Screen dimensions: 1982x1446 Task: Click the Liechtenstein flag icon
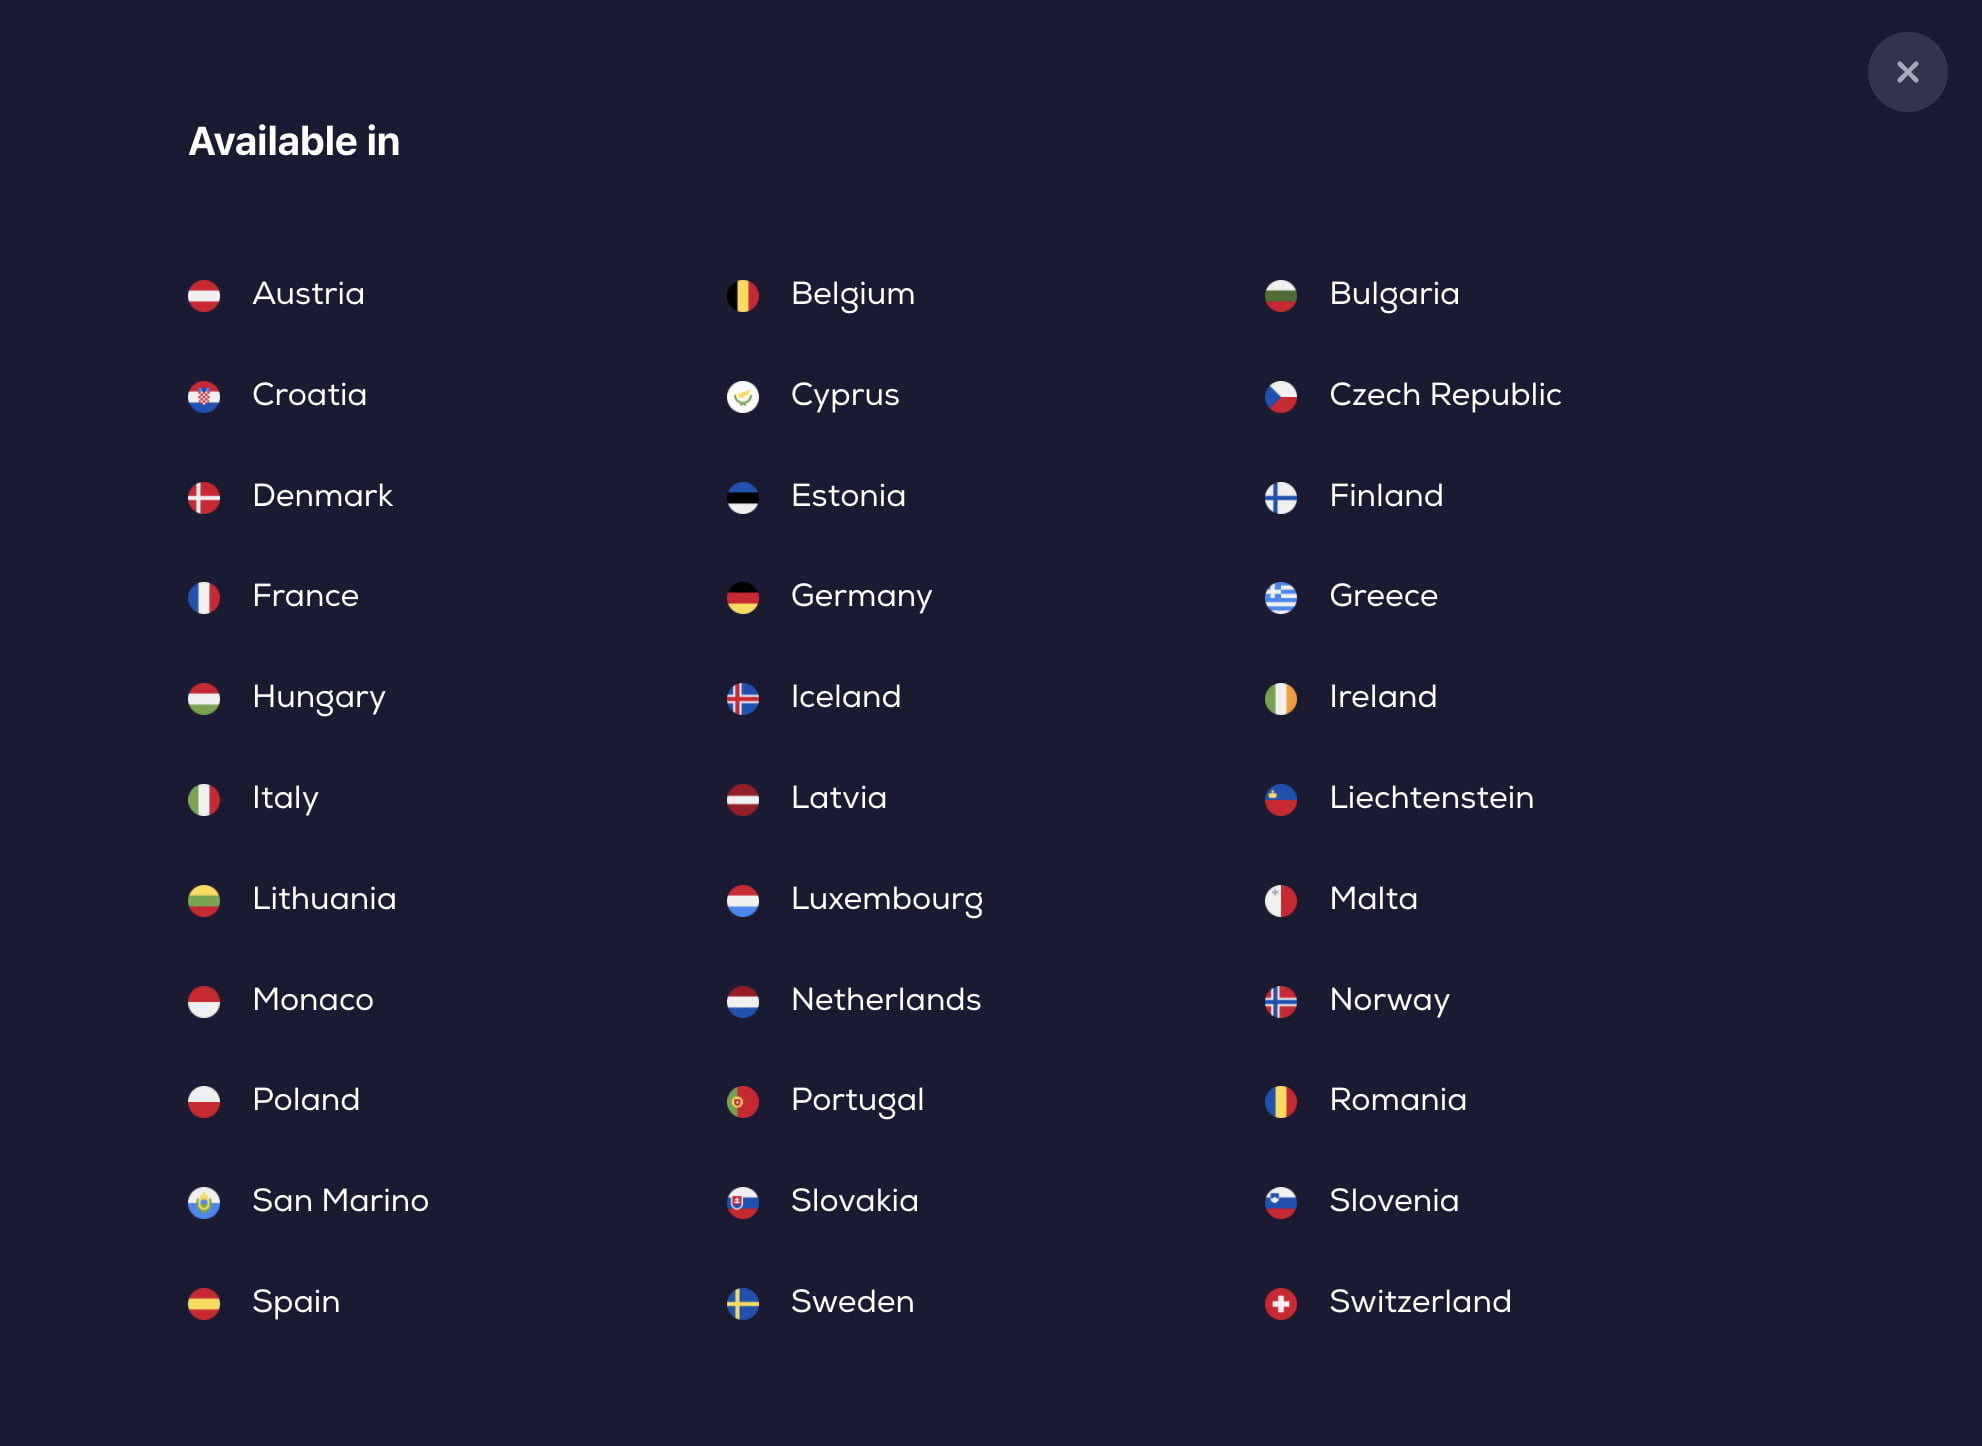click(x=1281, y=800)
